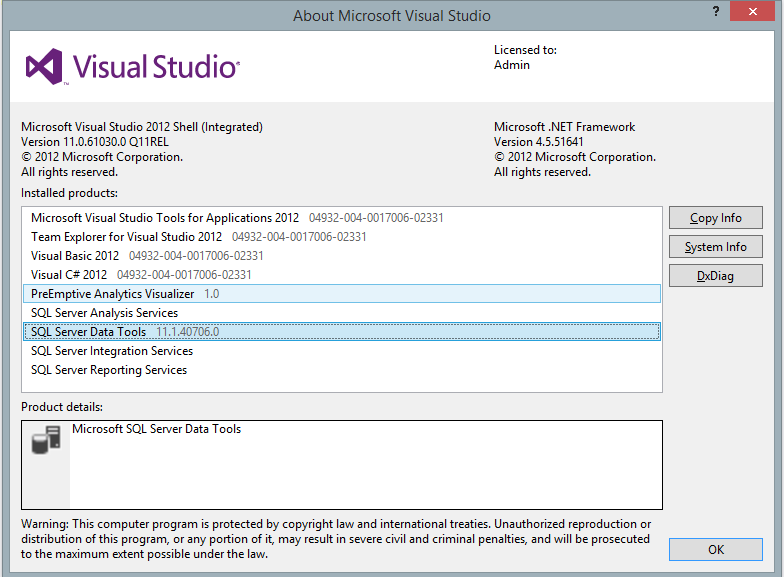The image size is (784, 577).
Task: Click the Licensed to Admin text
Action: 525,58
